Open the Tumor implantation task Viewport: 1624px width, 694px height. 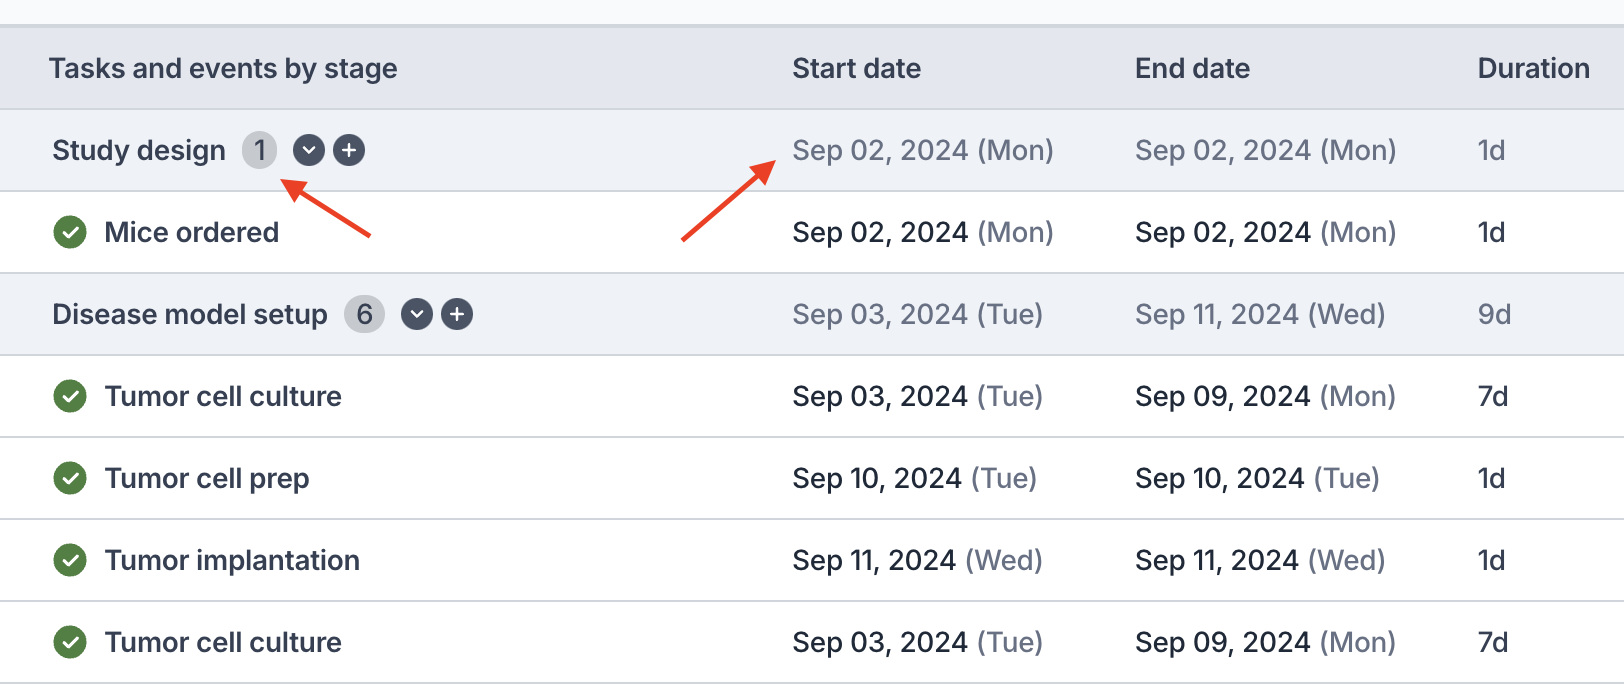coord(232,560)
